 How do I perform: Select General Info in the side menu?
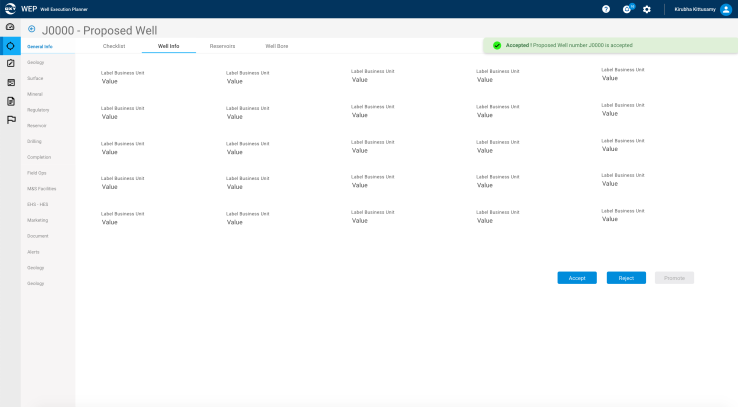(x=40, y=47)
